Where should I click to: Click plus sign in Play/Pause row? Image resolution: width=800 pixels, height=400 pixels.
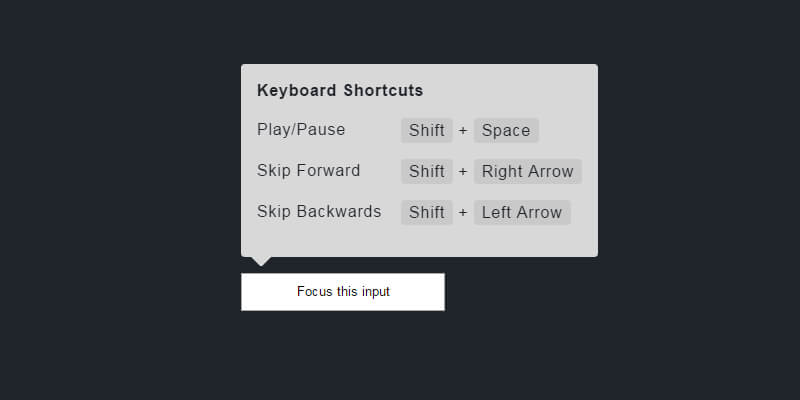463,131
